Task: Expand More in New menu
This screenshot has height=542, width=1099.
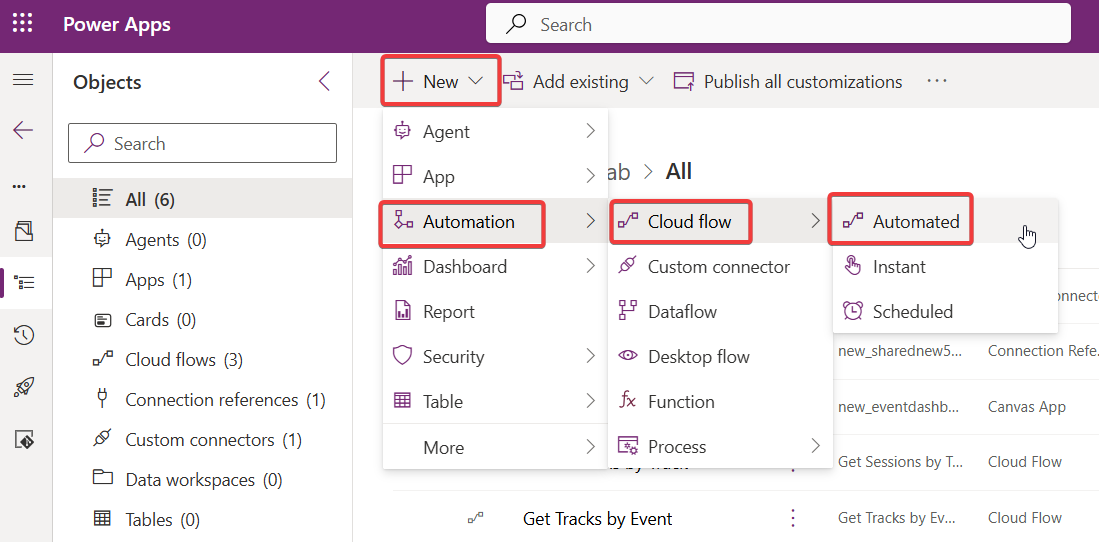Action: point(495,447)
